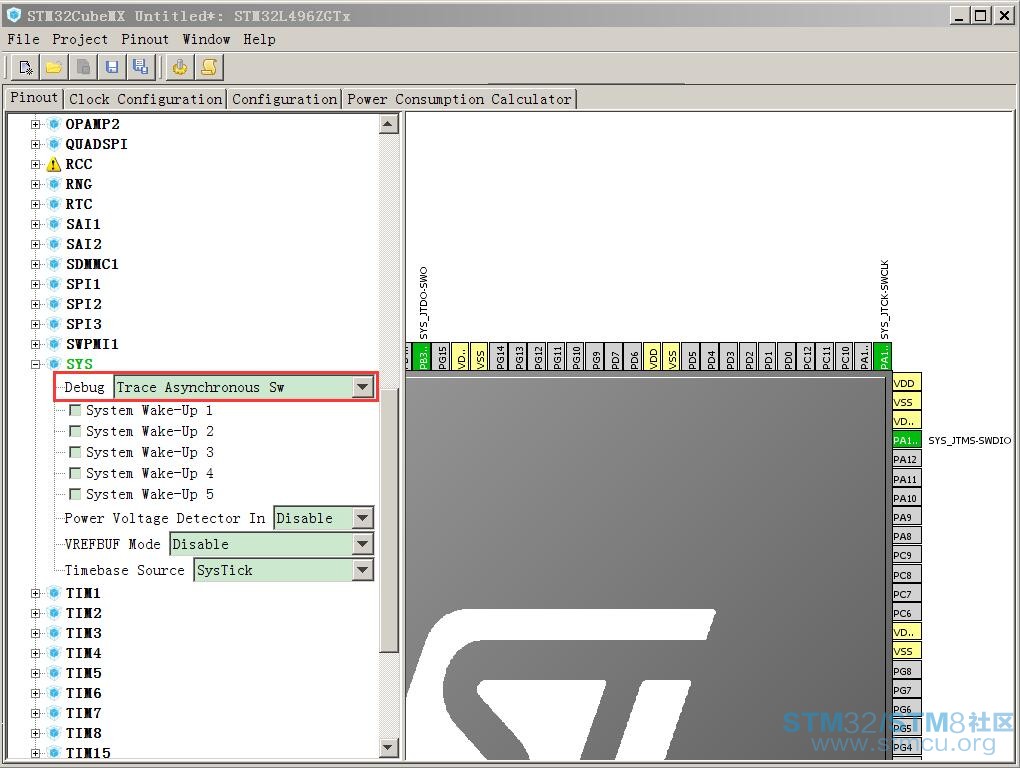1020x768 pixels.
Task: Select the SPI3 tree entry
Action: click(x=83, y=324)
